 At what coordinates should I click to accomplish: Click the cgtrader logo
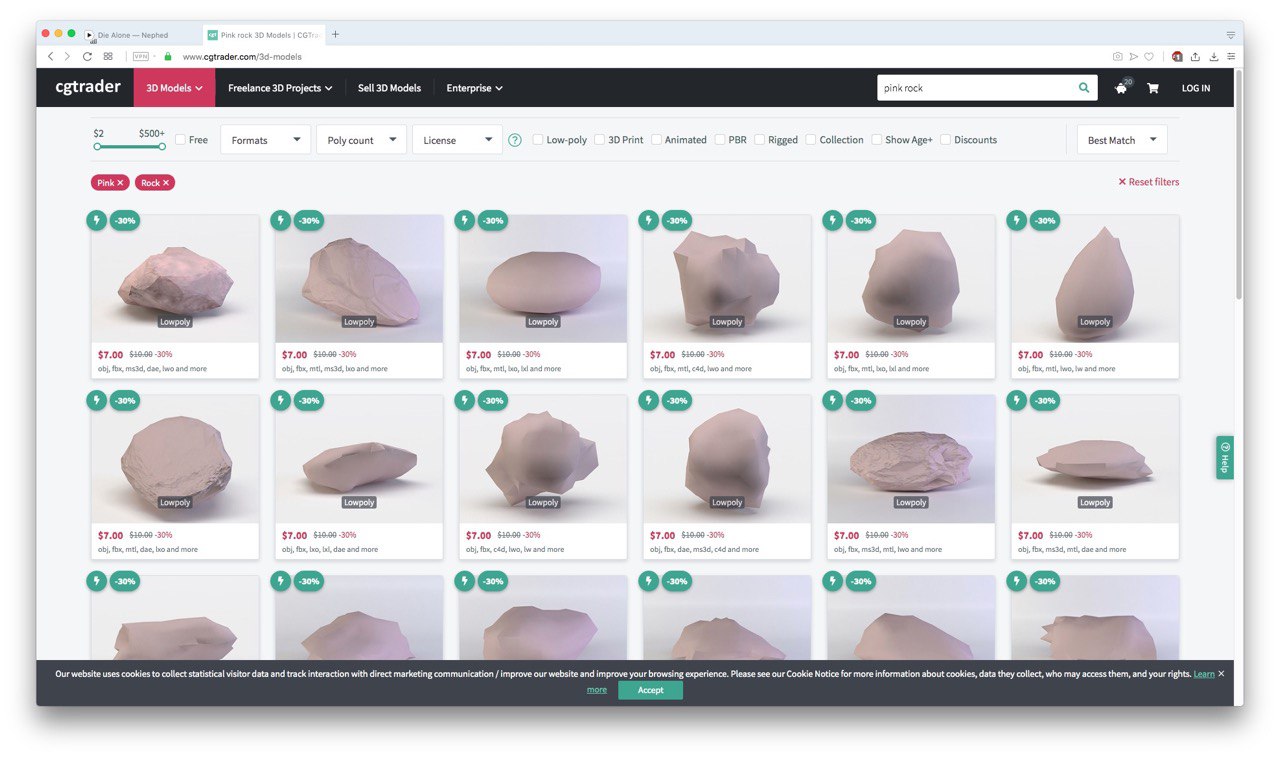pos(86,88)
